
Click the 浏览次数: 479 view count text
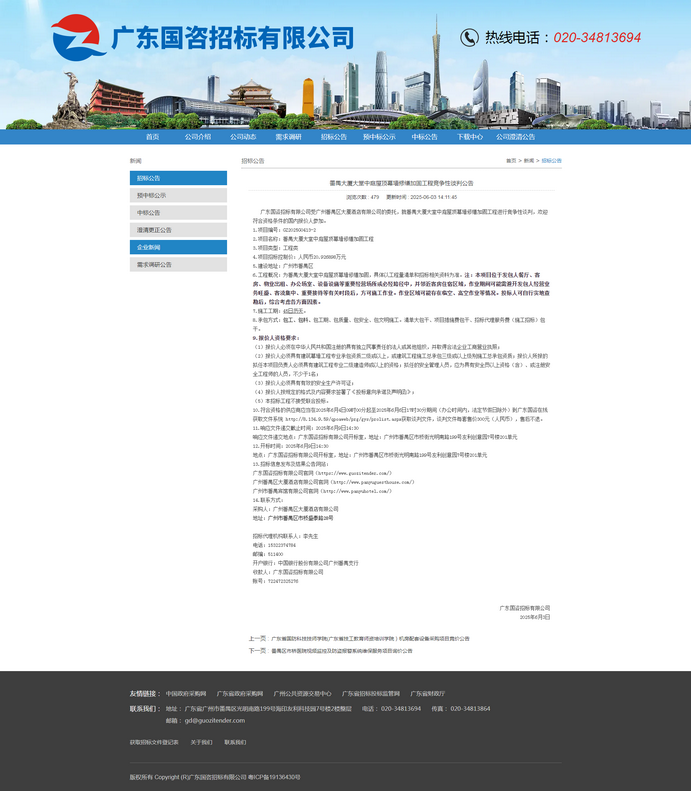pos(363,197)
